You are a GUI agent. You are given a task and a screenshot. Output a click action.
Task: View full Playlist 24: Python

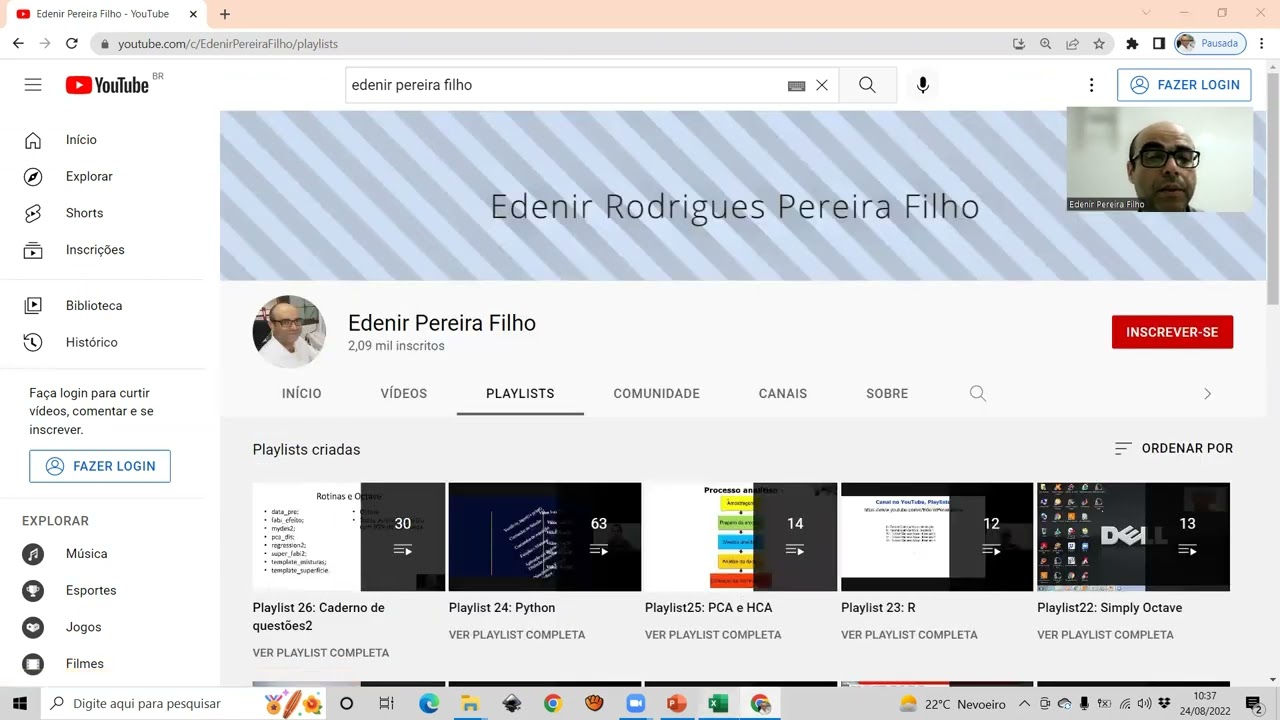(517, 634)
